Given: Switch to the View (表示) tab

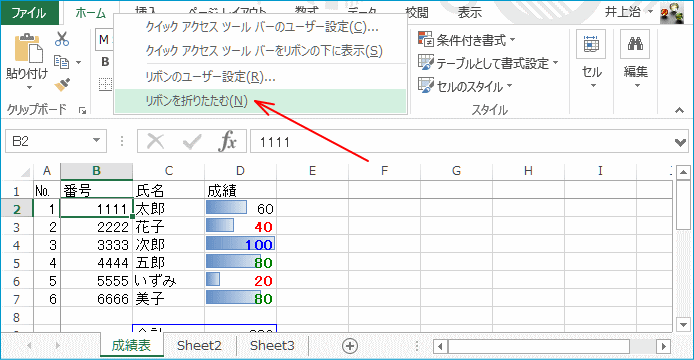Looking at the screenshot, I should point(469,12).
